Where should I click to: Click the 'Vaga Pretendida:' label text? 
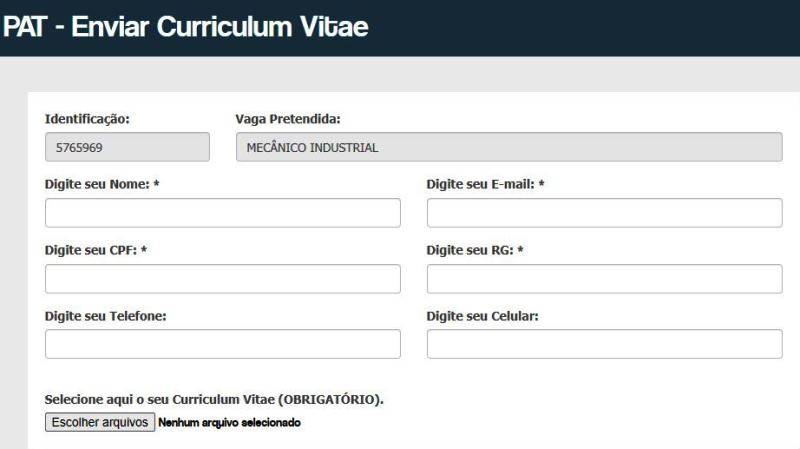click(x=288, y=119)
